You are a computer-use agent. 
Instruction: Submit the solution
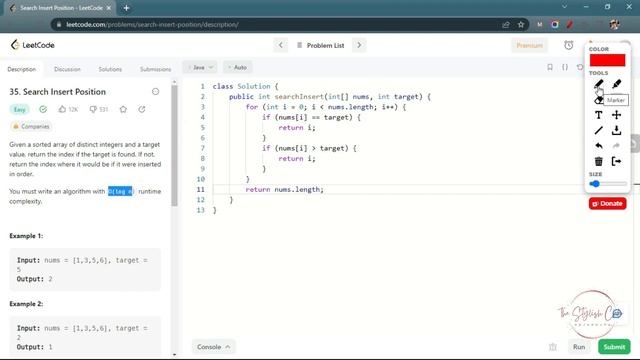(x=614, y=347)
